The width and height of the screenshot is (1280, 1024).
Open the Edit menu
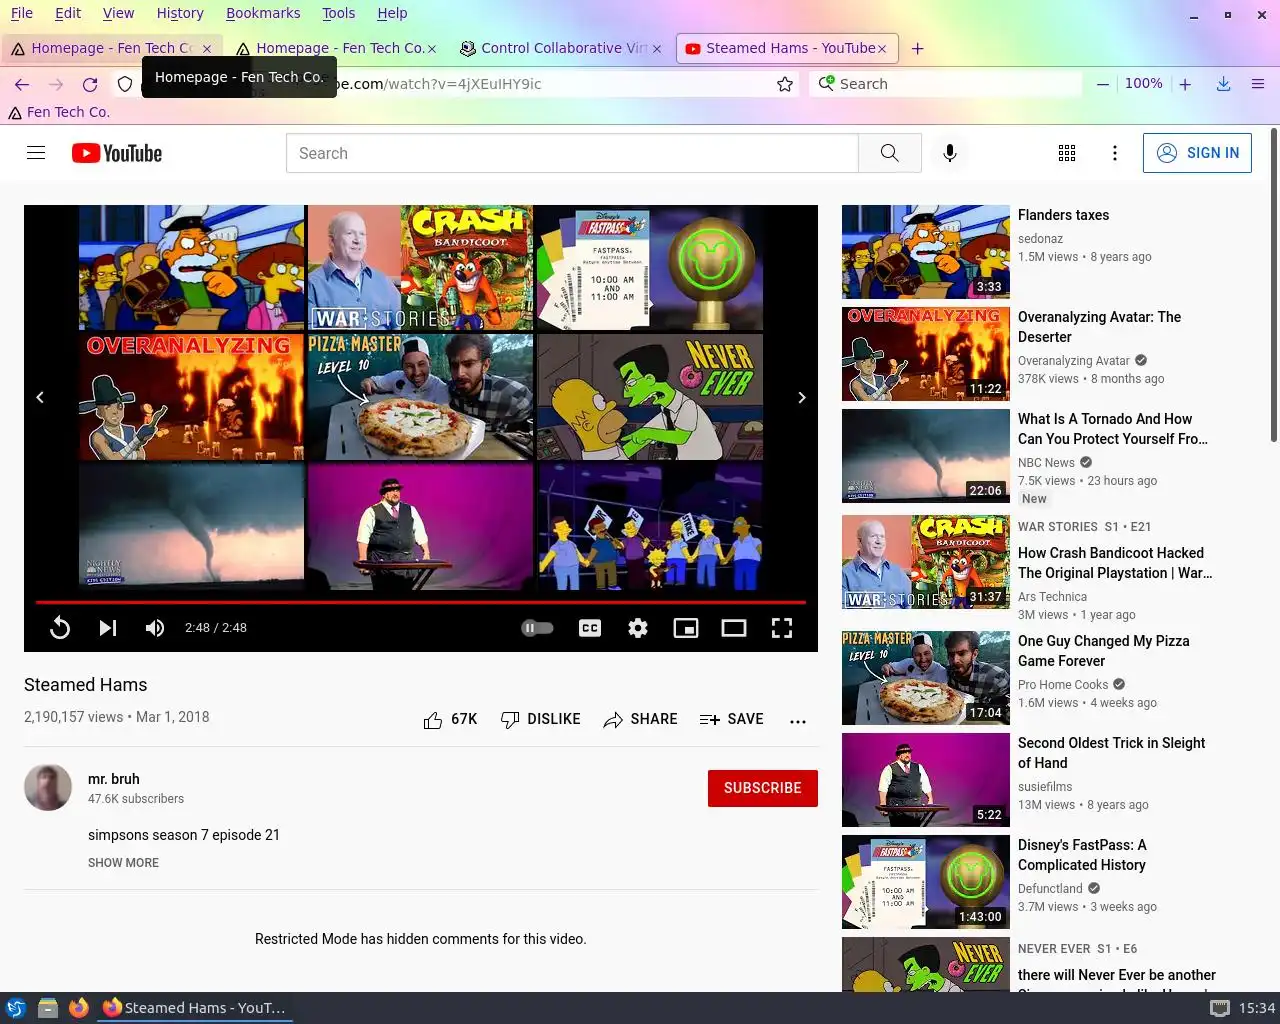tap(68, 13)
